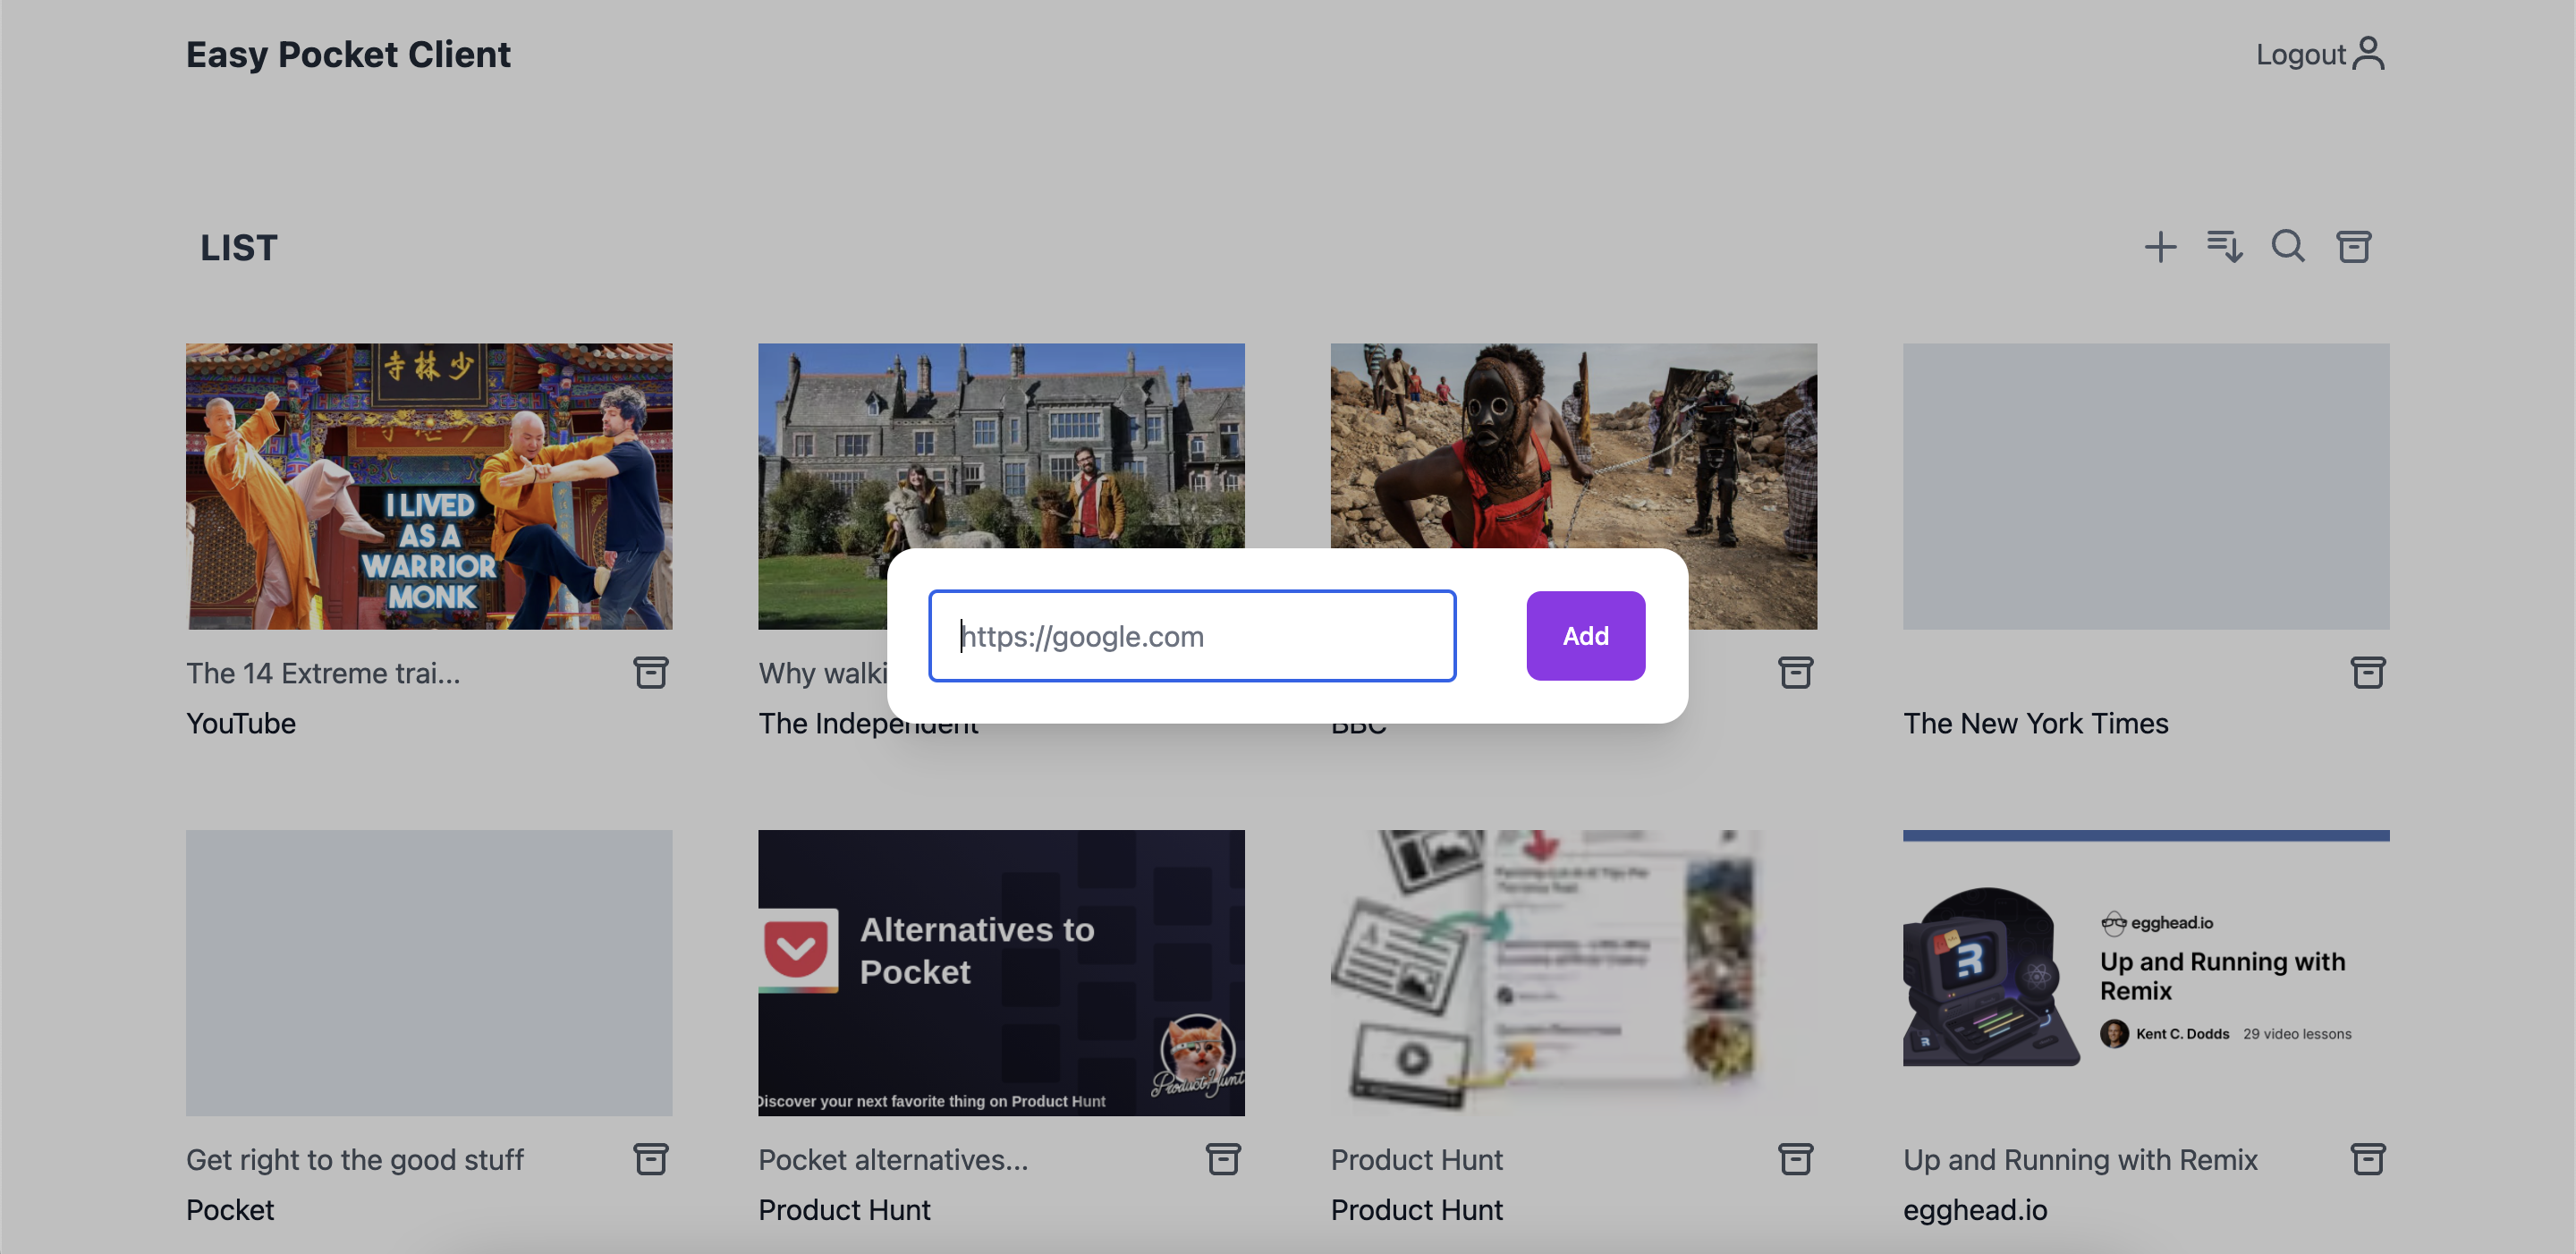Click the purple Add button

[1585, 636]
